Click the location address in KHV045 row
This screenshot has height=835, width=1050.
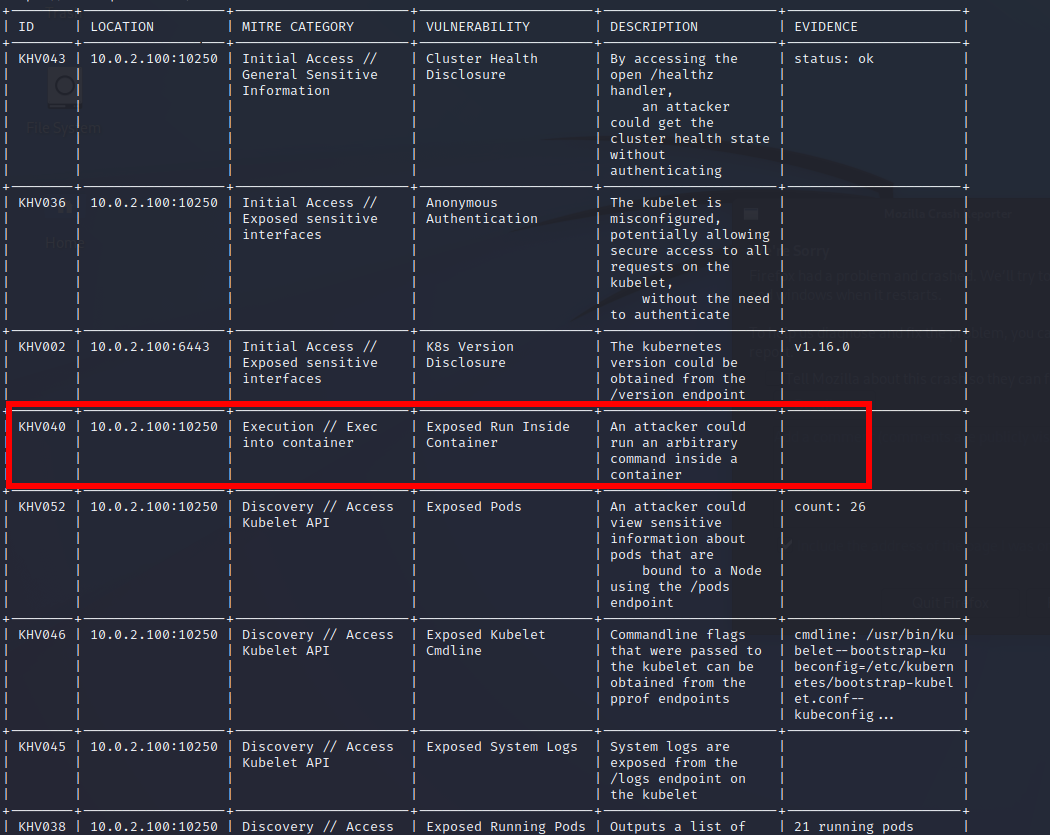coord(154,747)
